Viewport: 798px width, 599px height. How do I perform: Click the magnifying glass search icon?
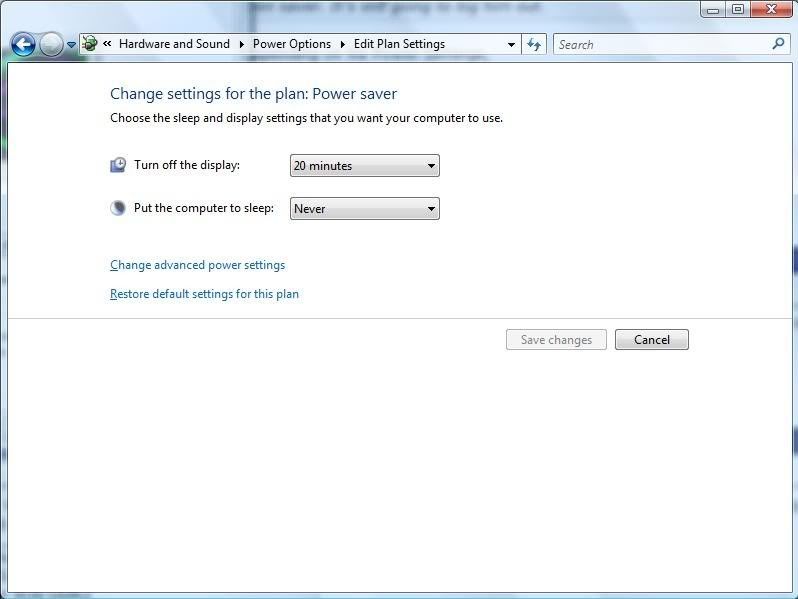point(779,44)
